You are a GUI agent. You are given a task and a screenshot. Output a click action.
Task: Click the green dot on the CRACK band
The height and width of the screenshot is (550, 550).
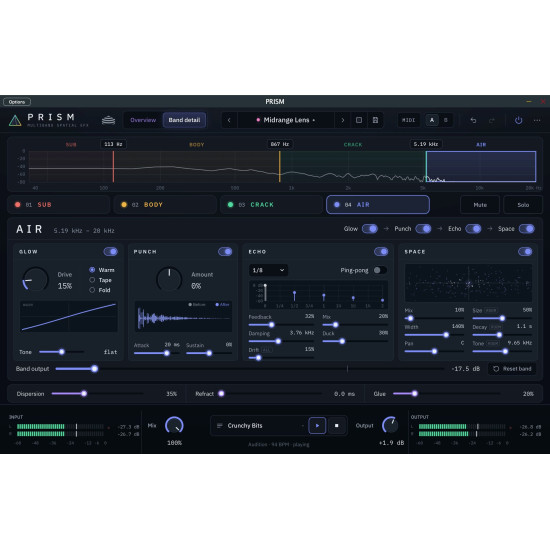[x=230, y=204]
